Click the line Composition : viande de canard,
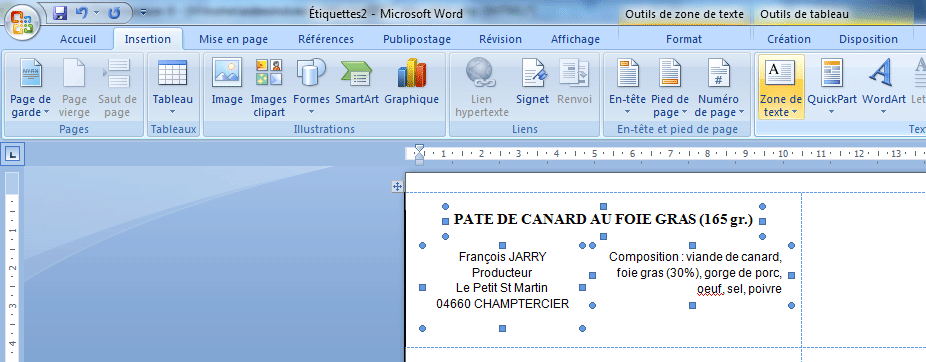 tap(696, 257)
